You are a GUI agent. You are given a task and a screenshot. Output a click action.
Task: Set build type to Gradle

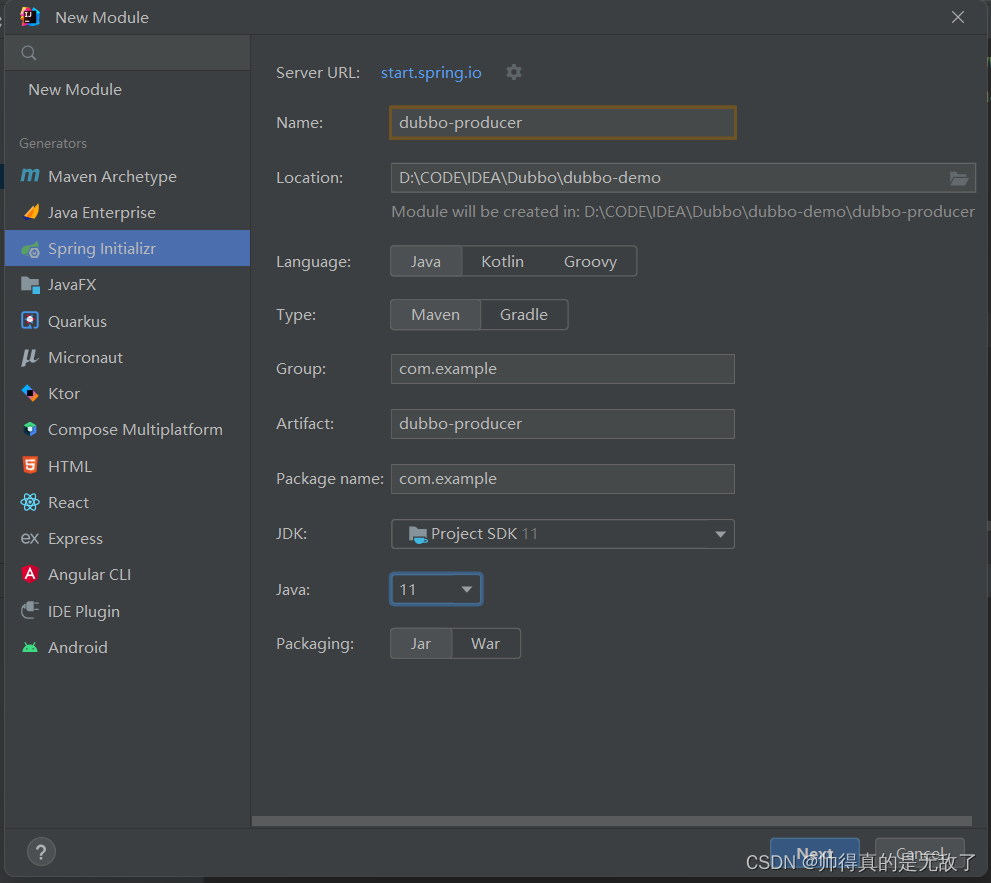pyautogui.click(x=524, y=315)
